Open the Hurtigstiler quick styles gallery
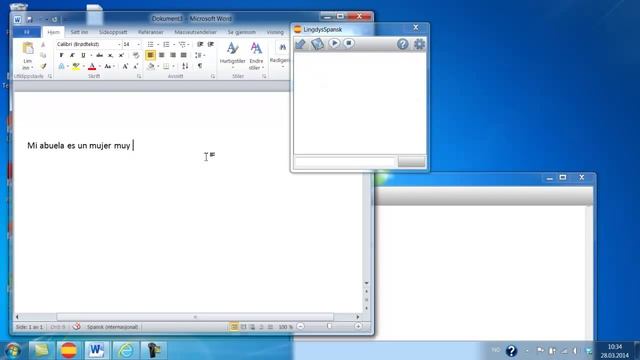The height and width of the screenshot is (360, 640). [233, 55]
